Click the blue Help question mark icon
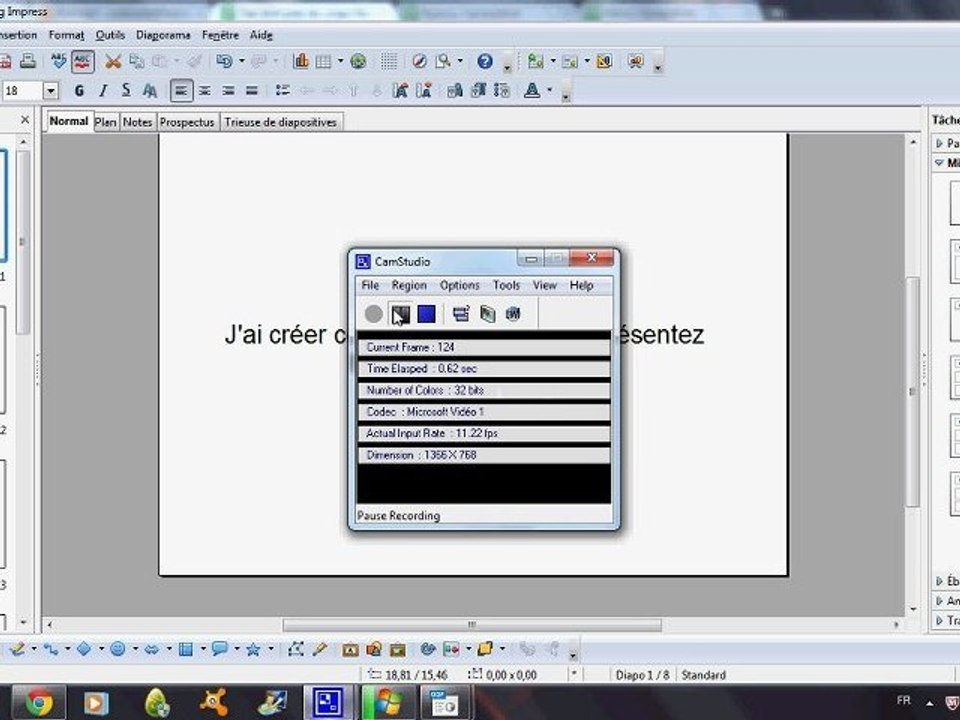The height and width of the screenshot is (720, 960). pos(485,61)
